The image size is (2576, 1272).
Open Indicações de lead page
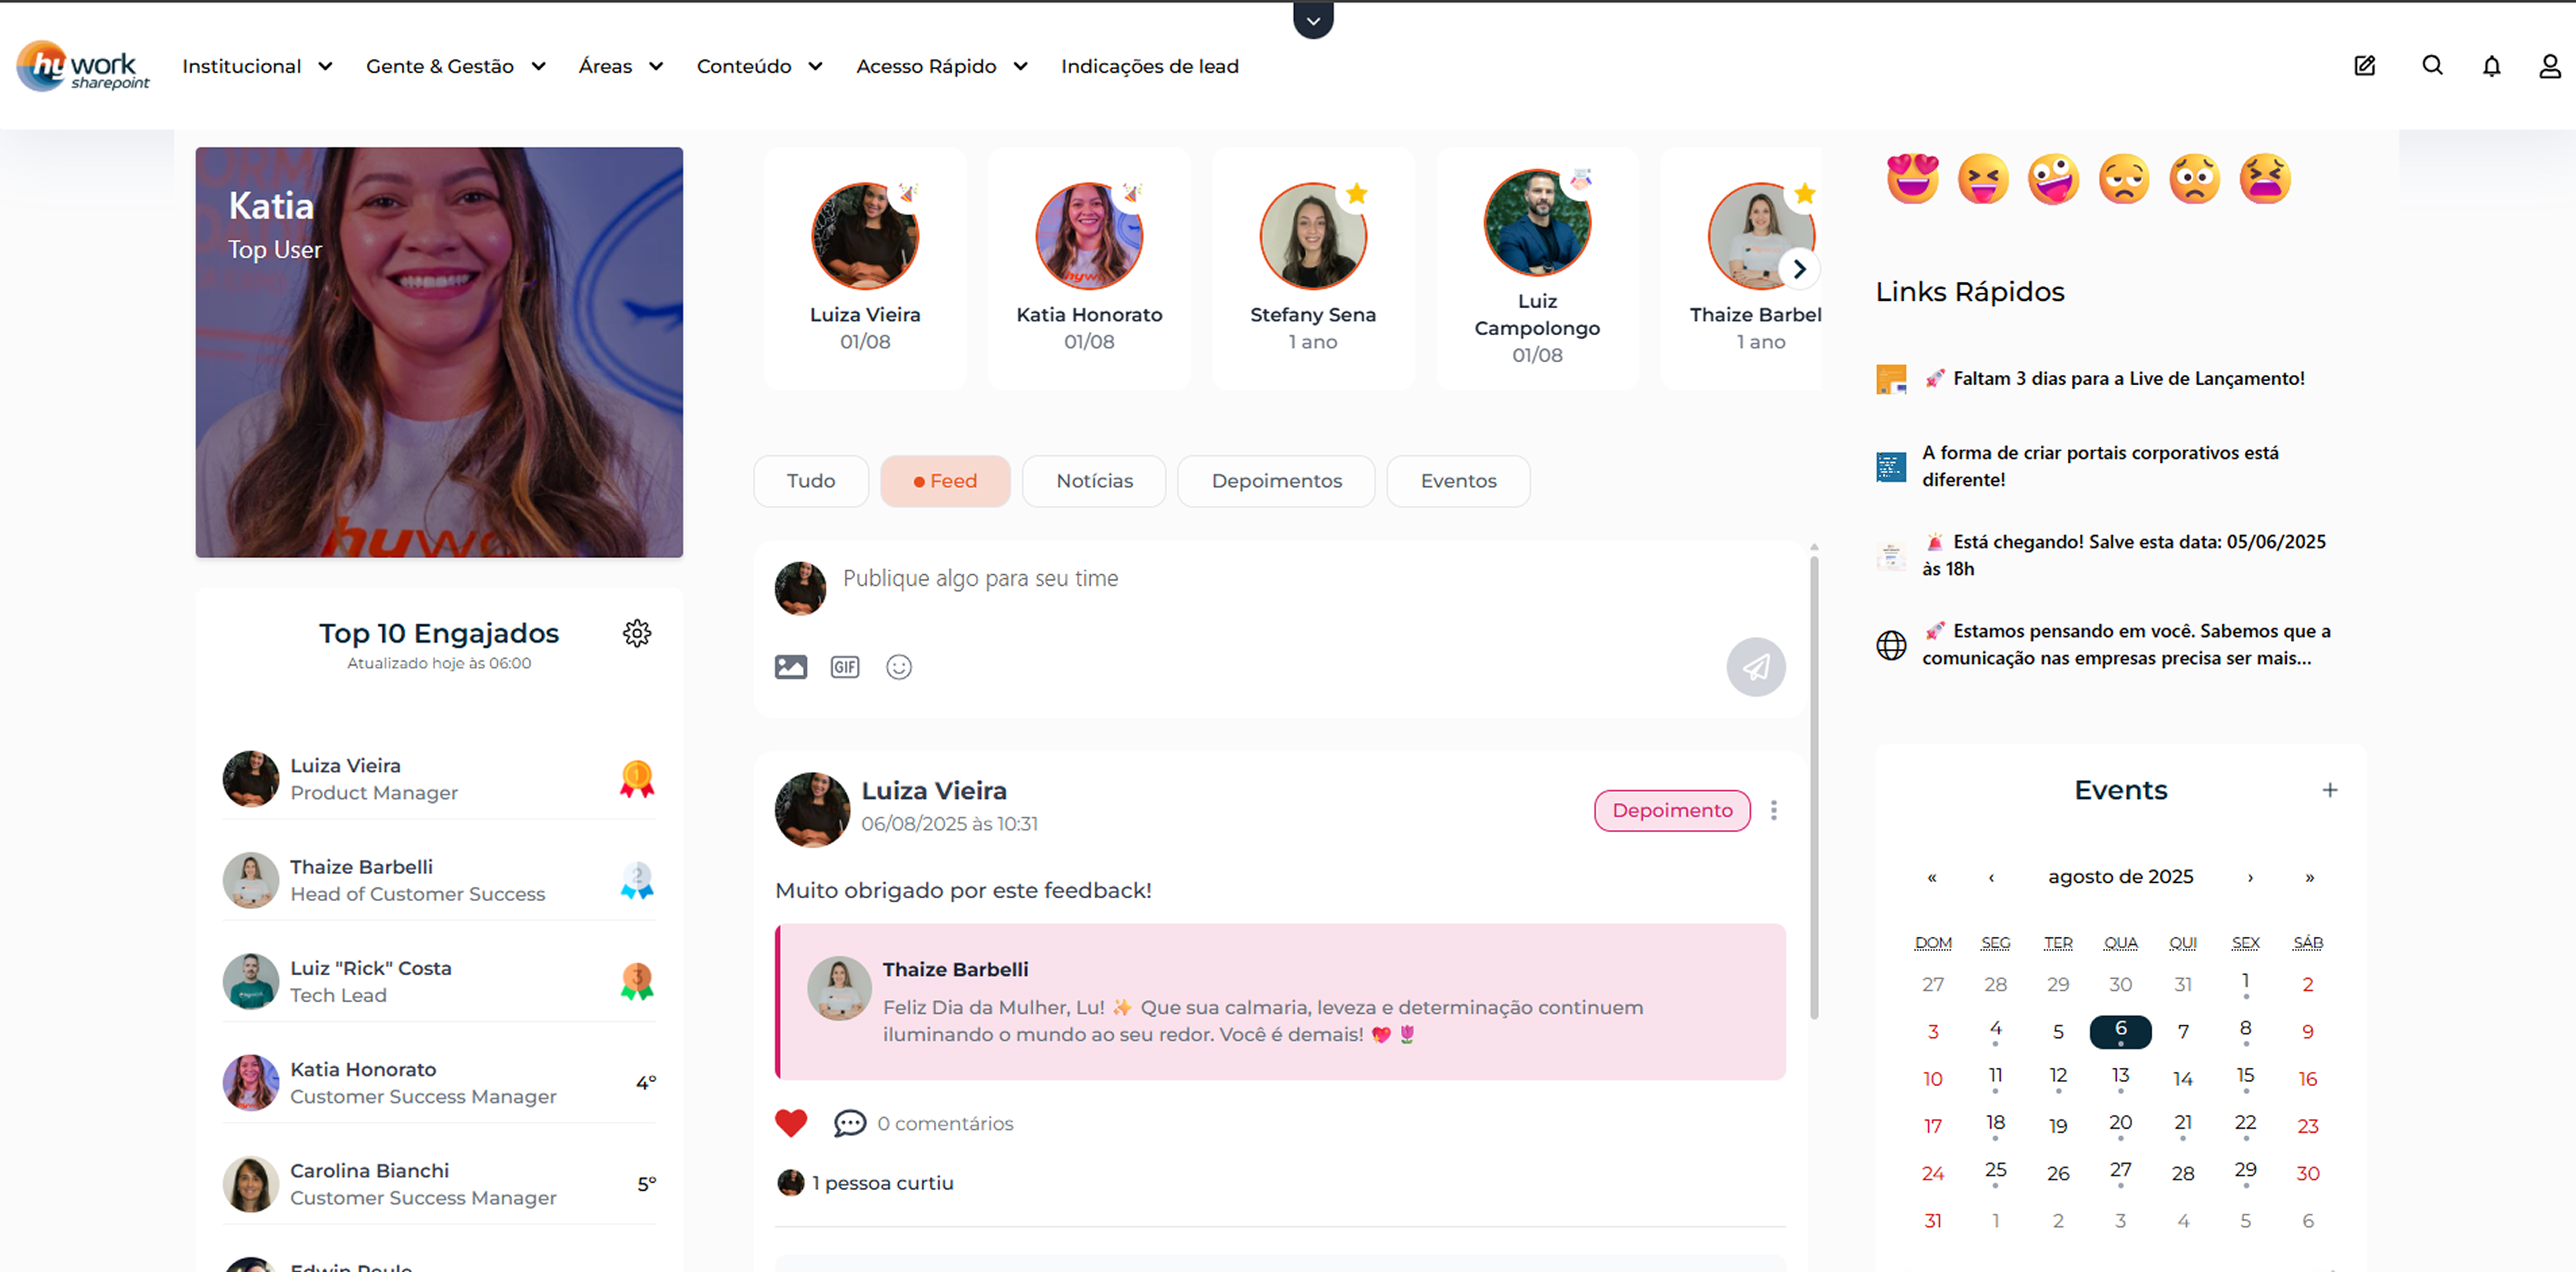point(1149,66)
